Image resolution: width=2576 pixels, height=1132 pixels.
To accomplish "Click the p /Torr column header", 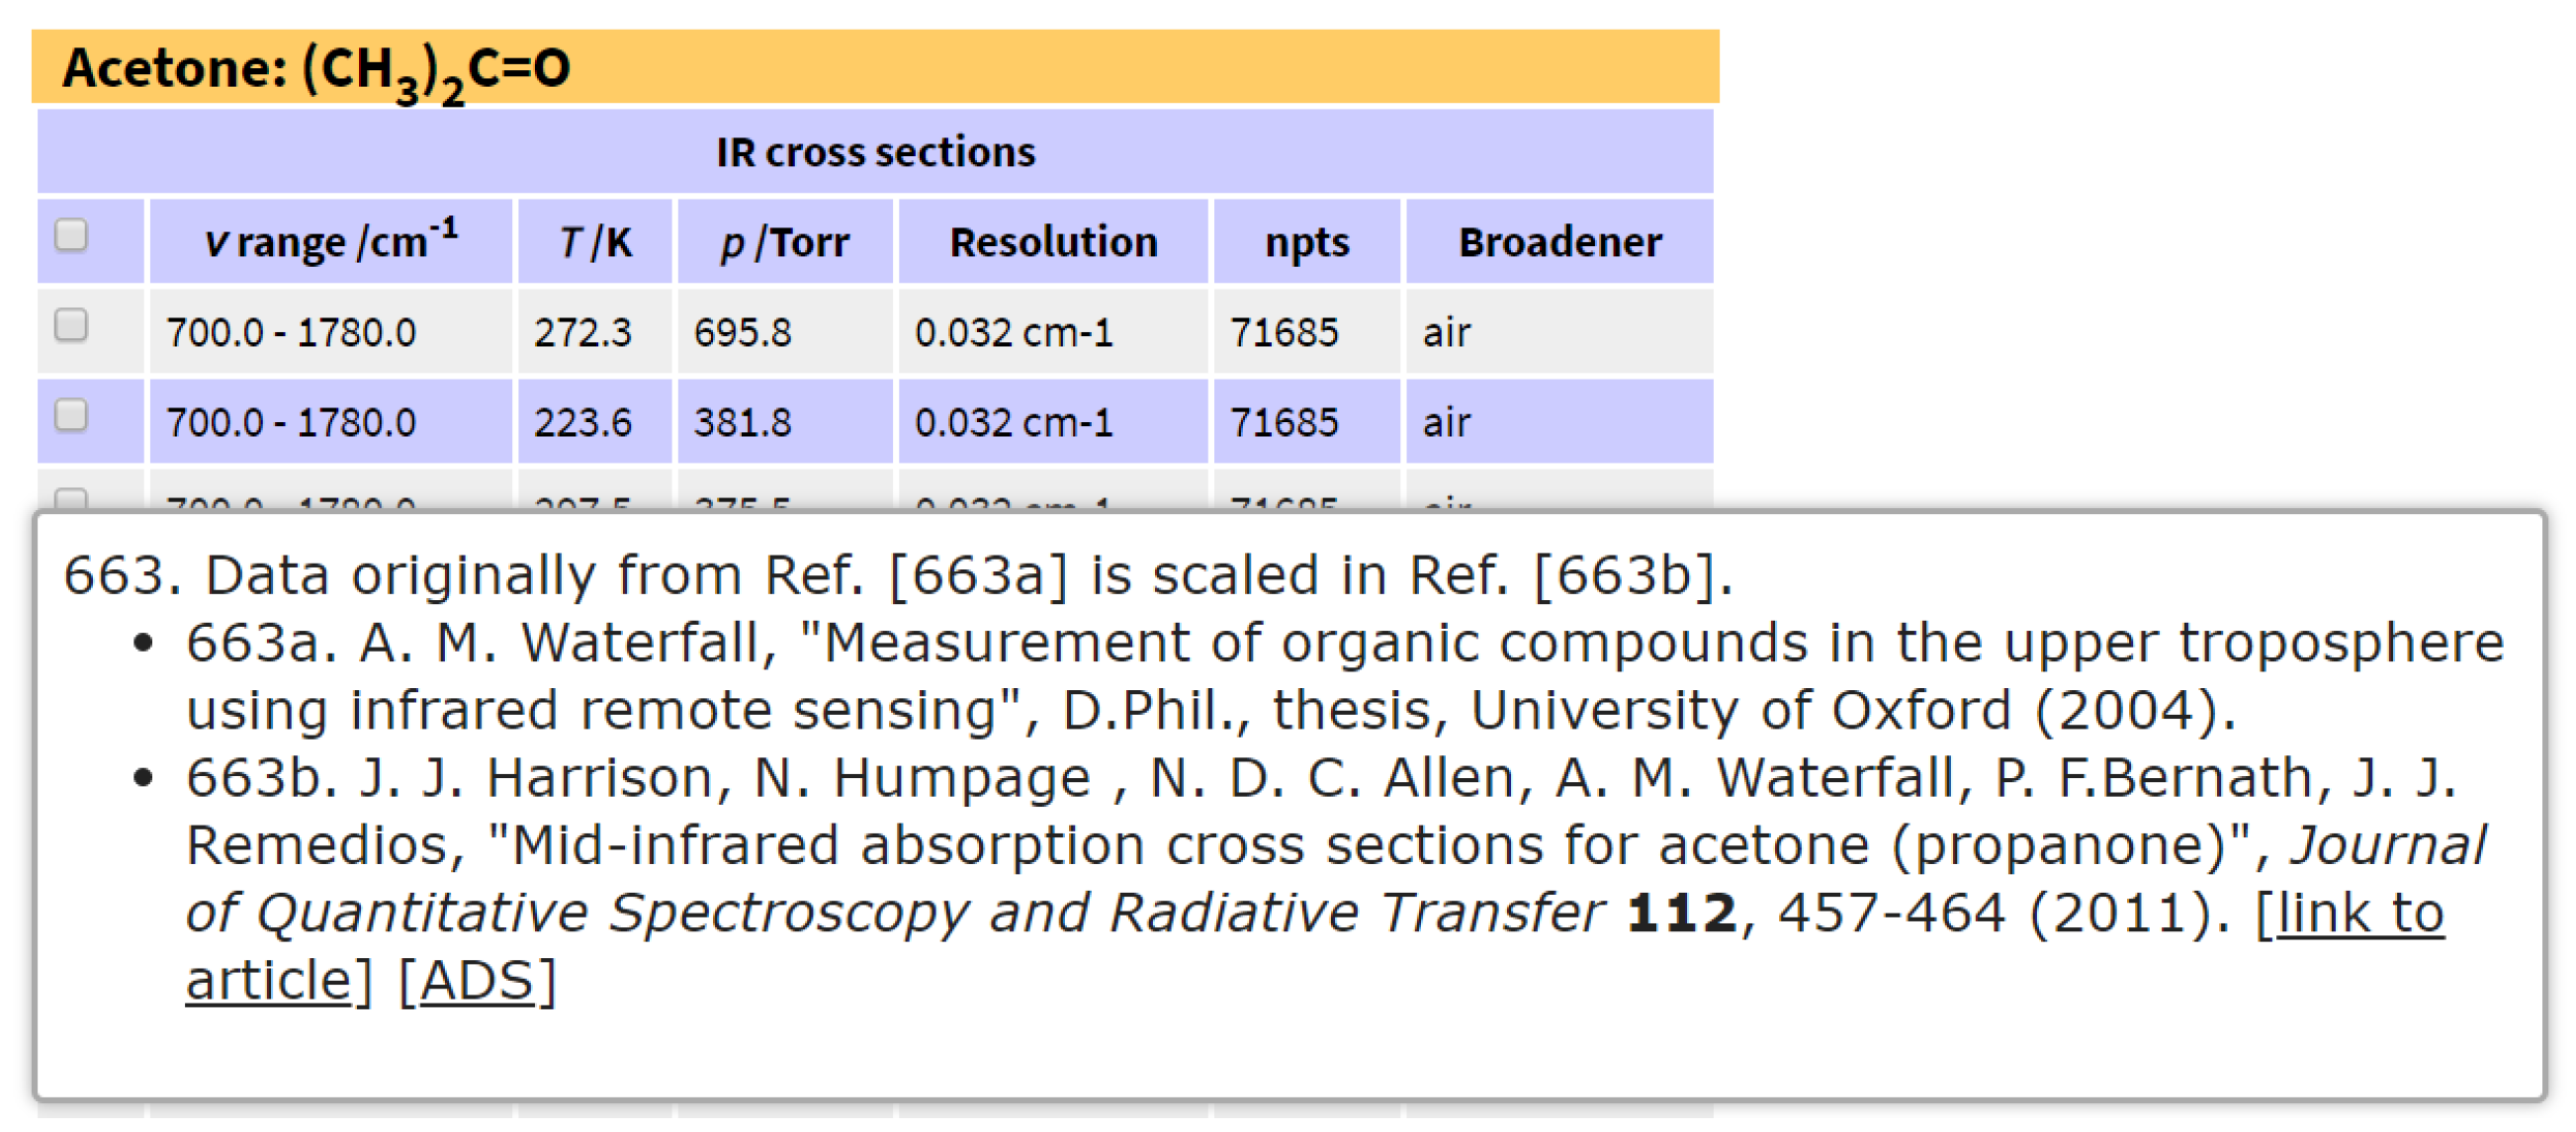I will pyautogui.click(x=785, y=242).
